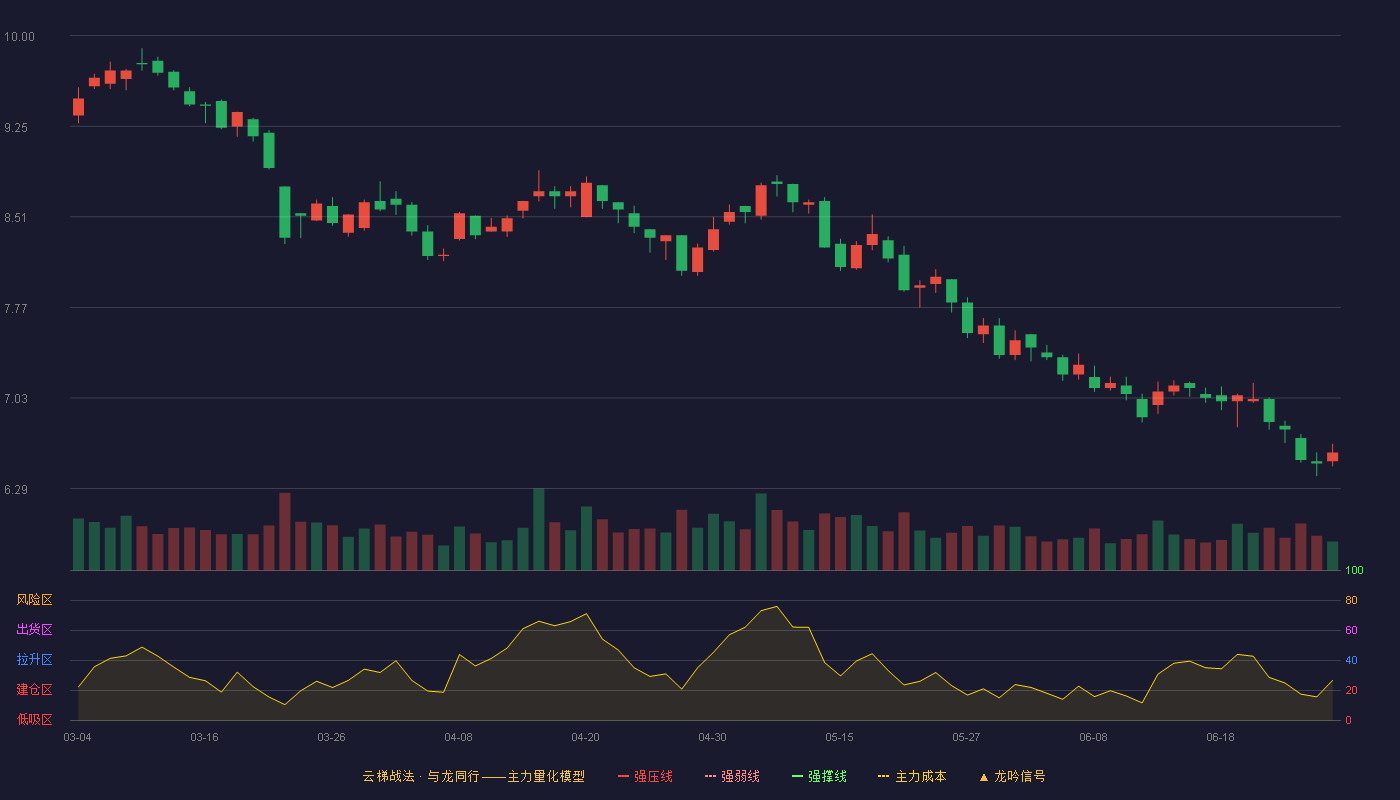
Task: Select the 出货区 zone label
Action: click(34, 630)
